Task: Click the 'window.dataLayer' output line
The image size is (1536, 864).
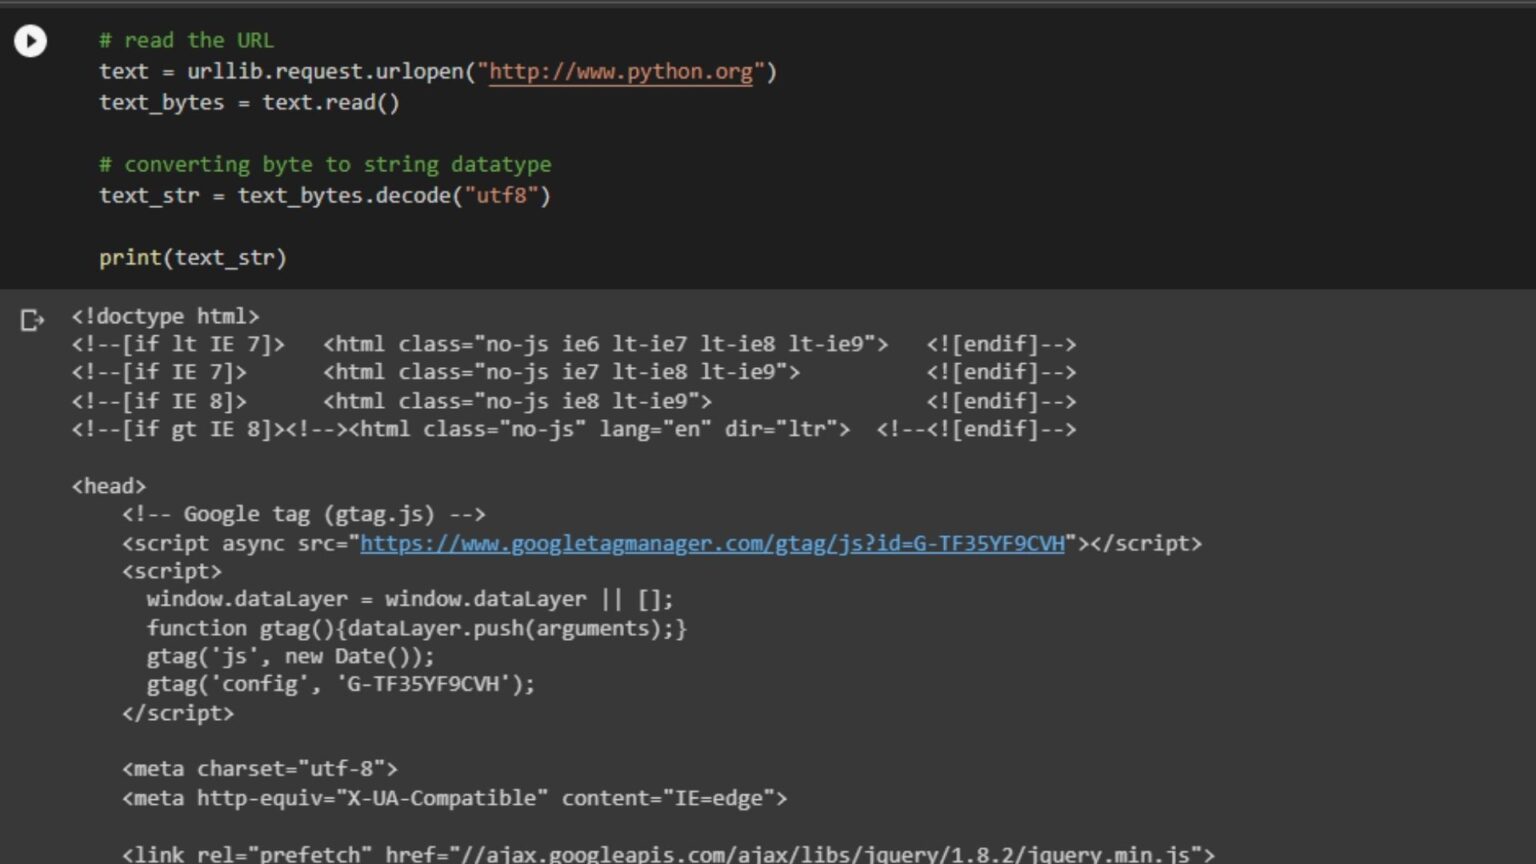Action: tap(410, 600)
